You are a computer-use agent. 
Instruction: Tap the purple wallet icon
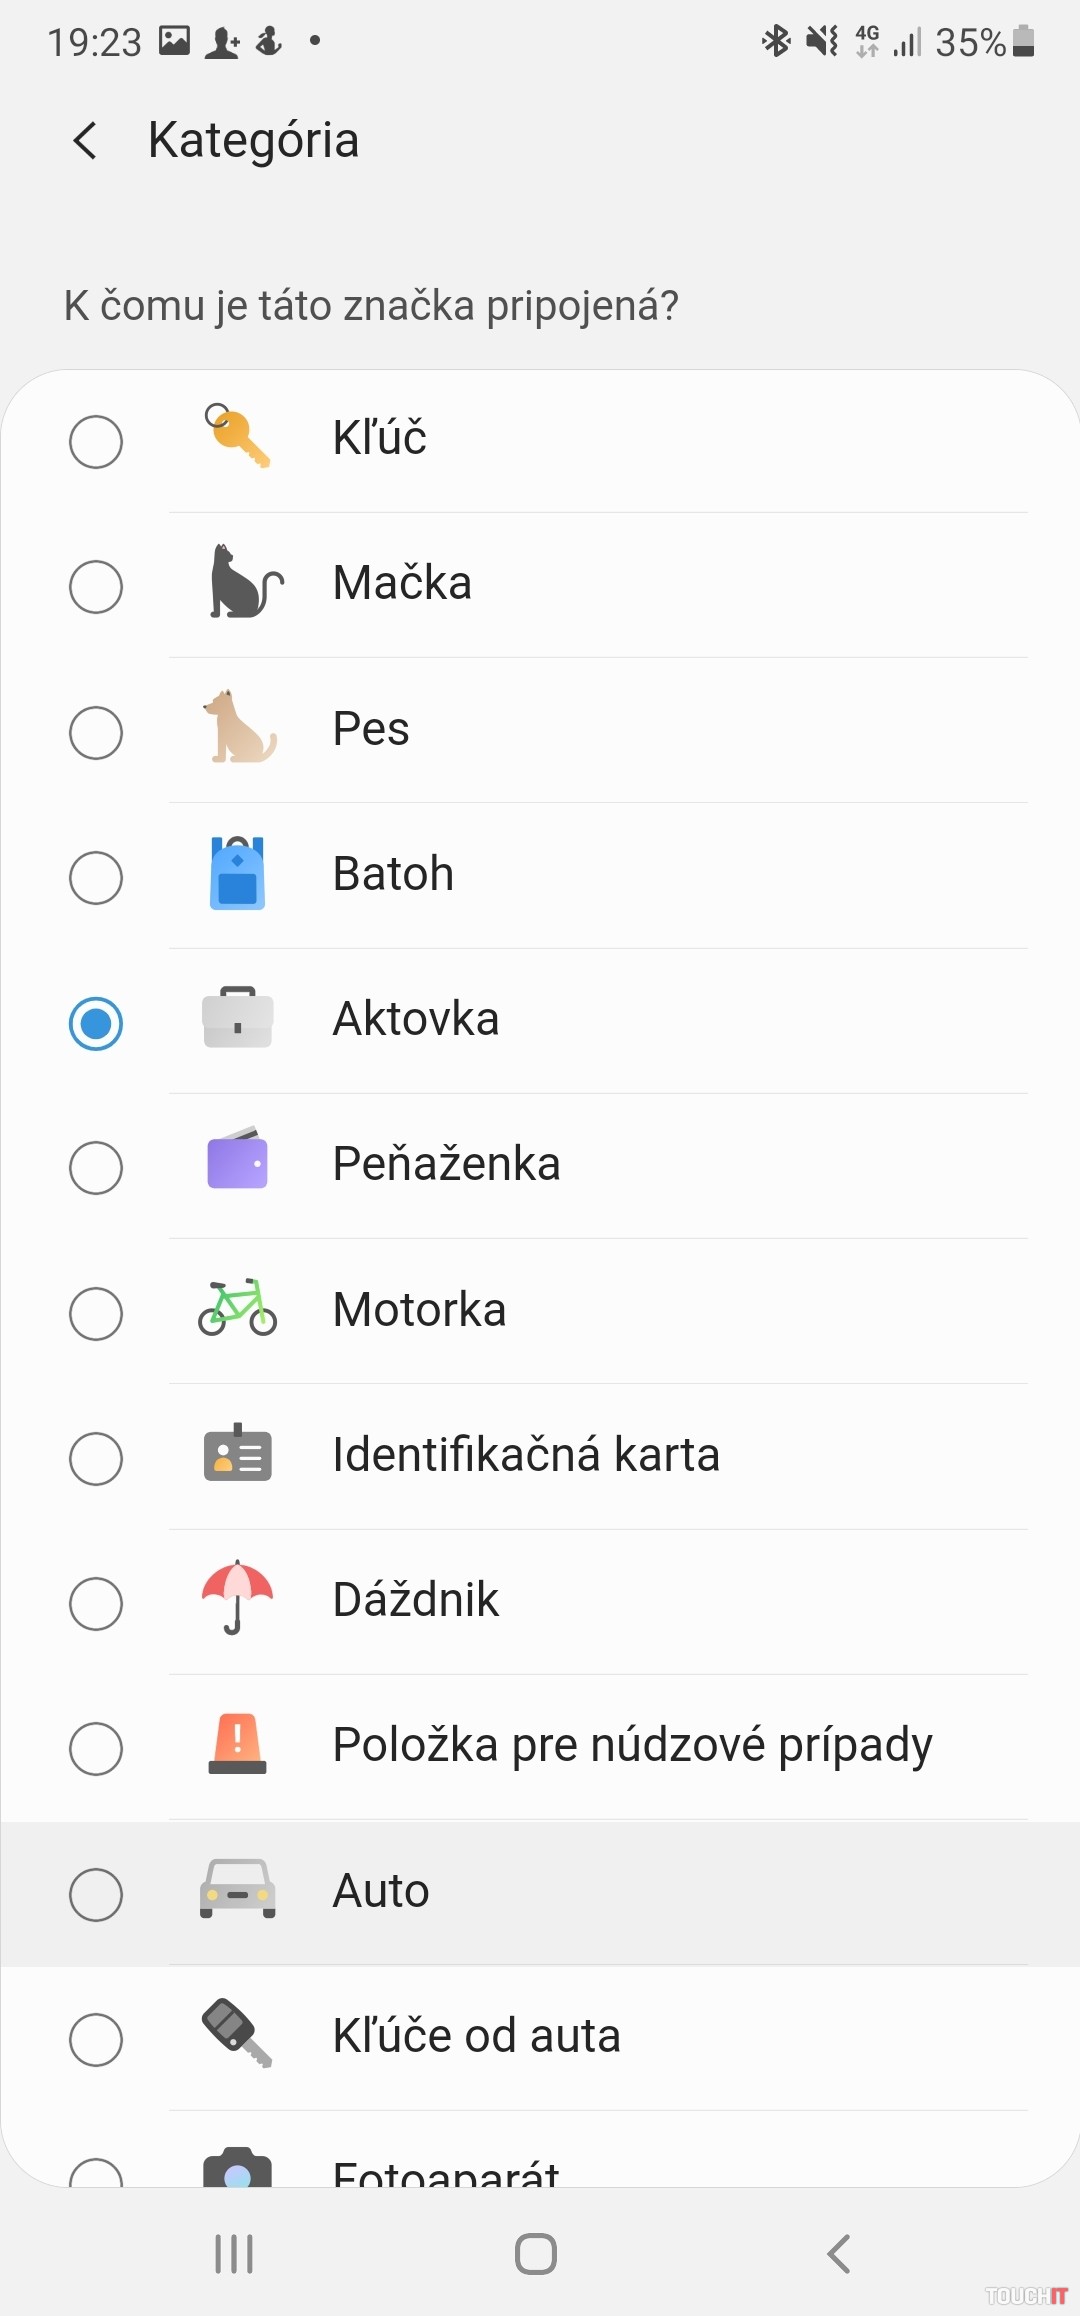238,1162
